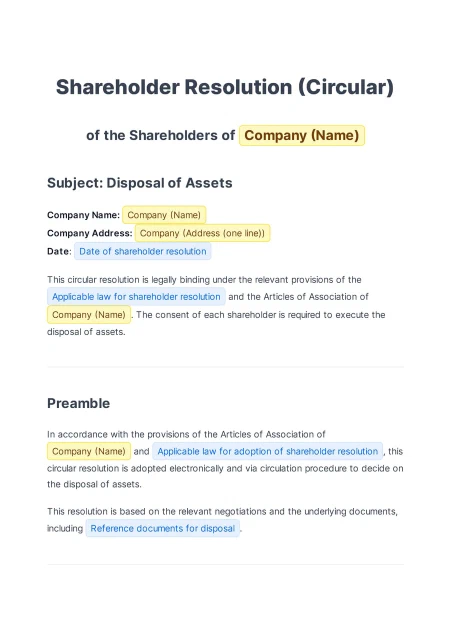The width and height of the screenshot is (450, 636).
Task: Click the Date: label
Action: pos(59,251)
